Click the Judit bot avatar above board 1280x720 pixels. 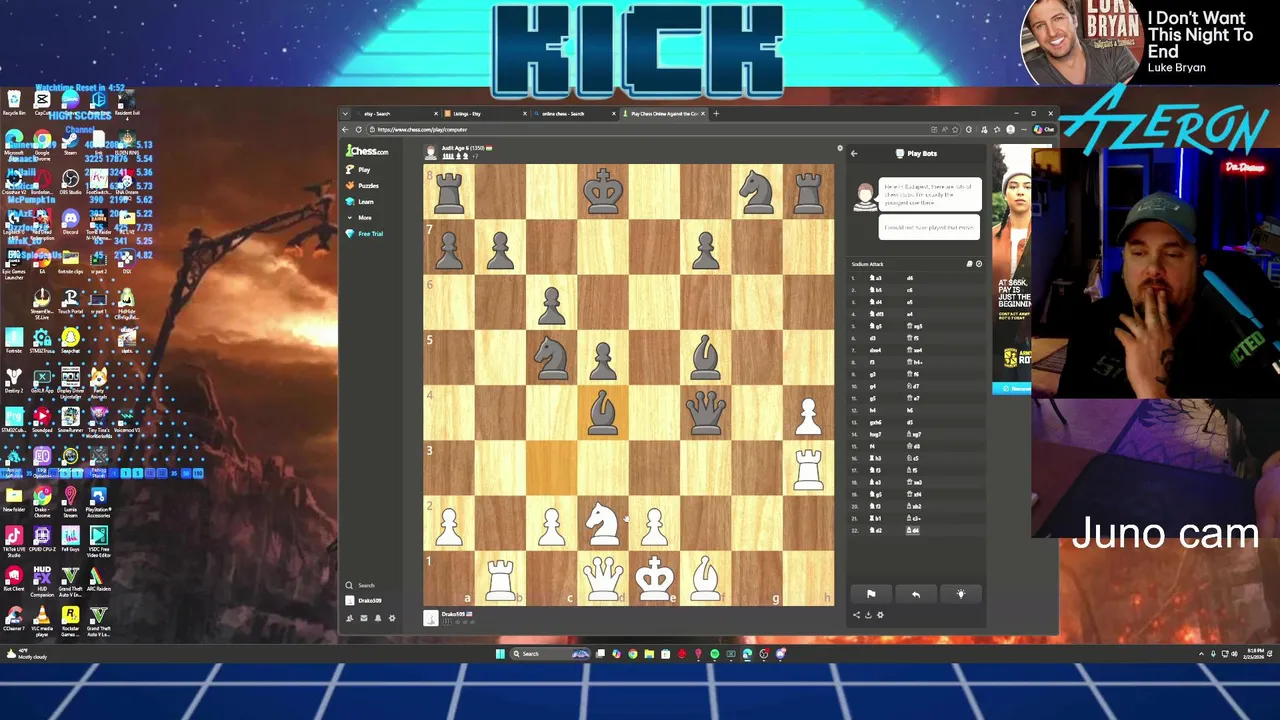point(430,152)
